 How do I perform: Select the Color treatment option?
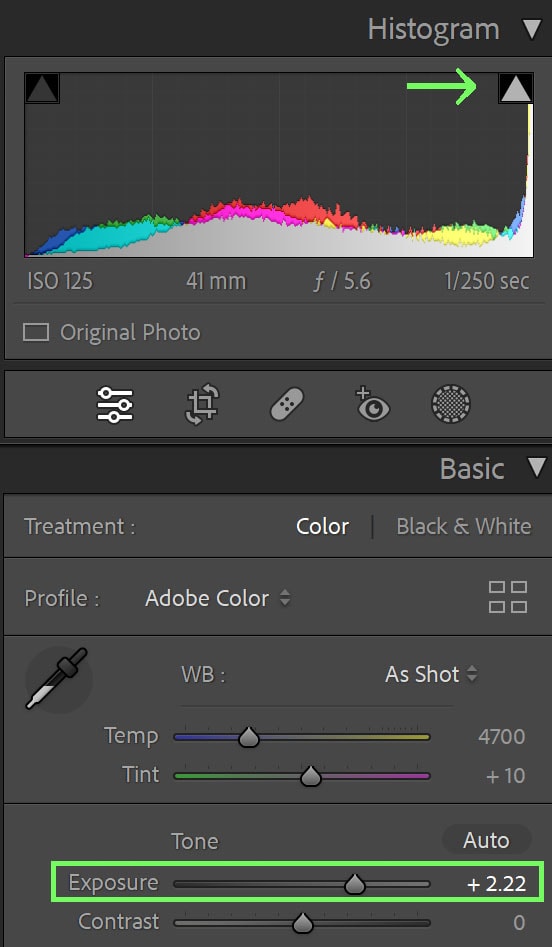tap(323, 526)
